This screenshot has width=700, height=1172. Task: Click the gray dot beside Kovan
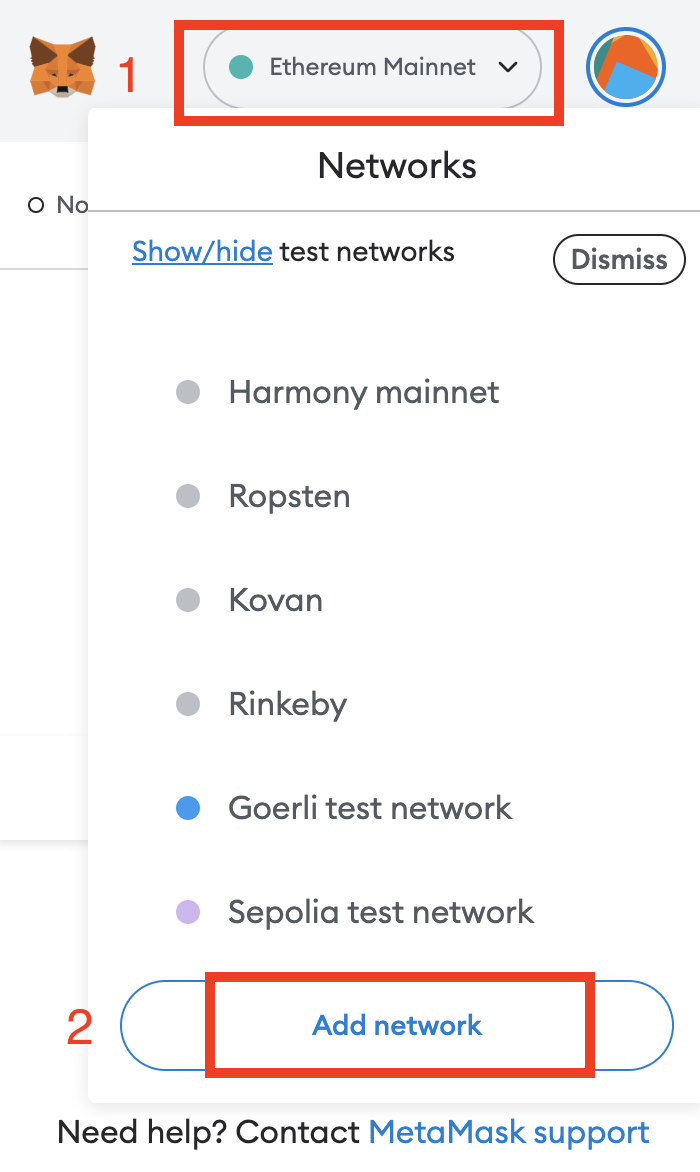[x=188, y=600]
